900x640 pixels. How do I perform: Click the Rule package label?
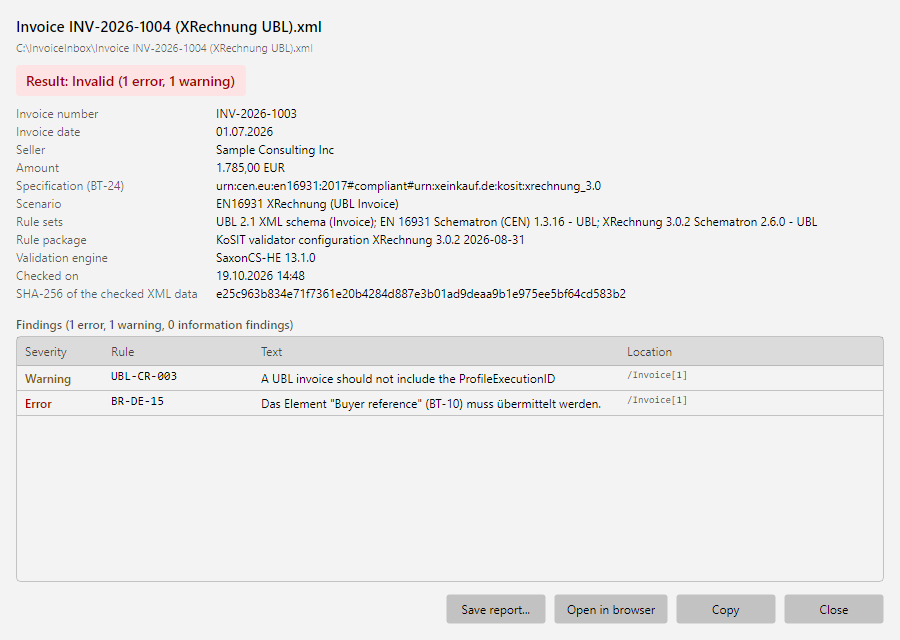51,240
